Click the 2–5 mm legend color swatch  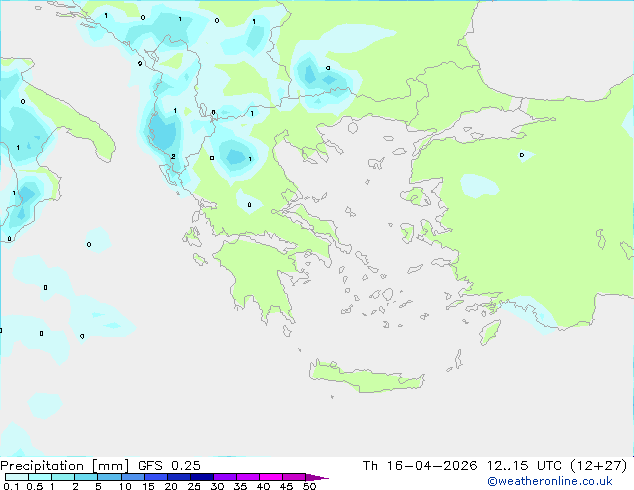click(86, 477)
